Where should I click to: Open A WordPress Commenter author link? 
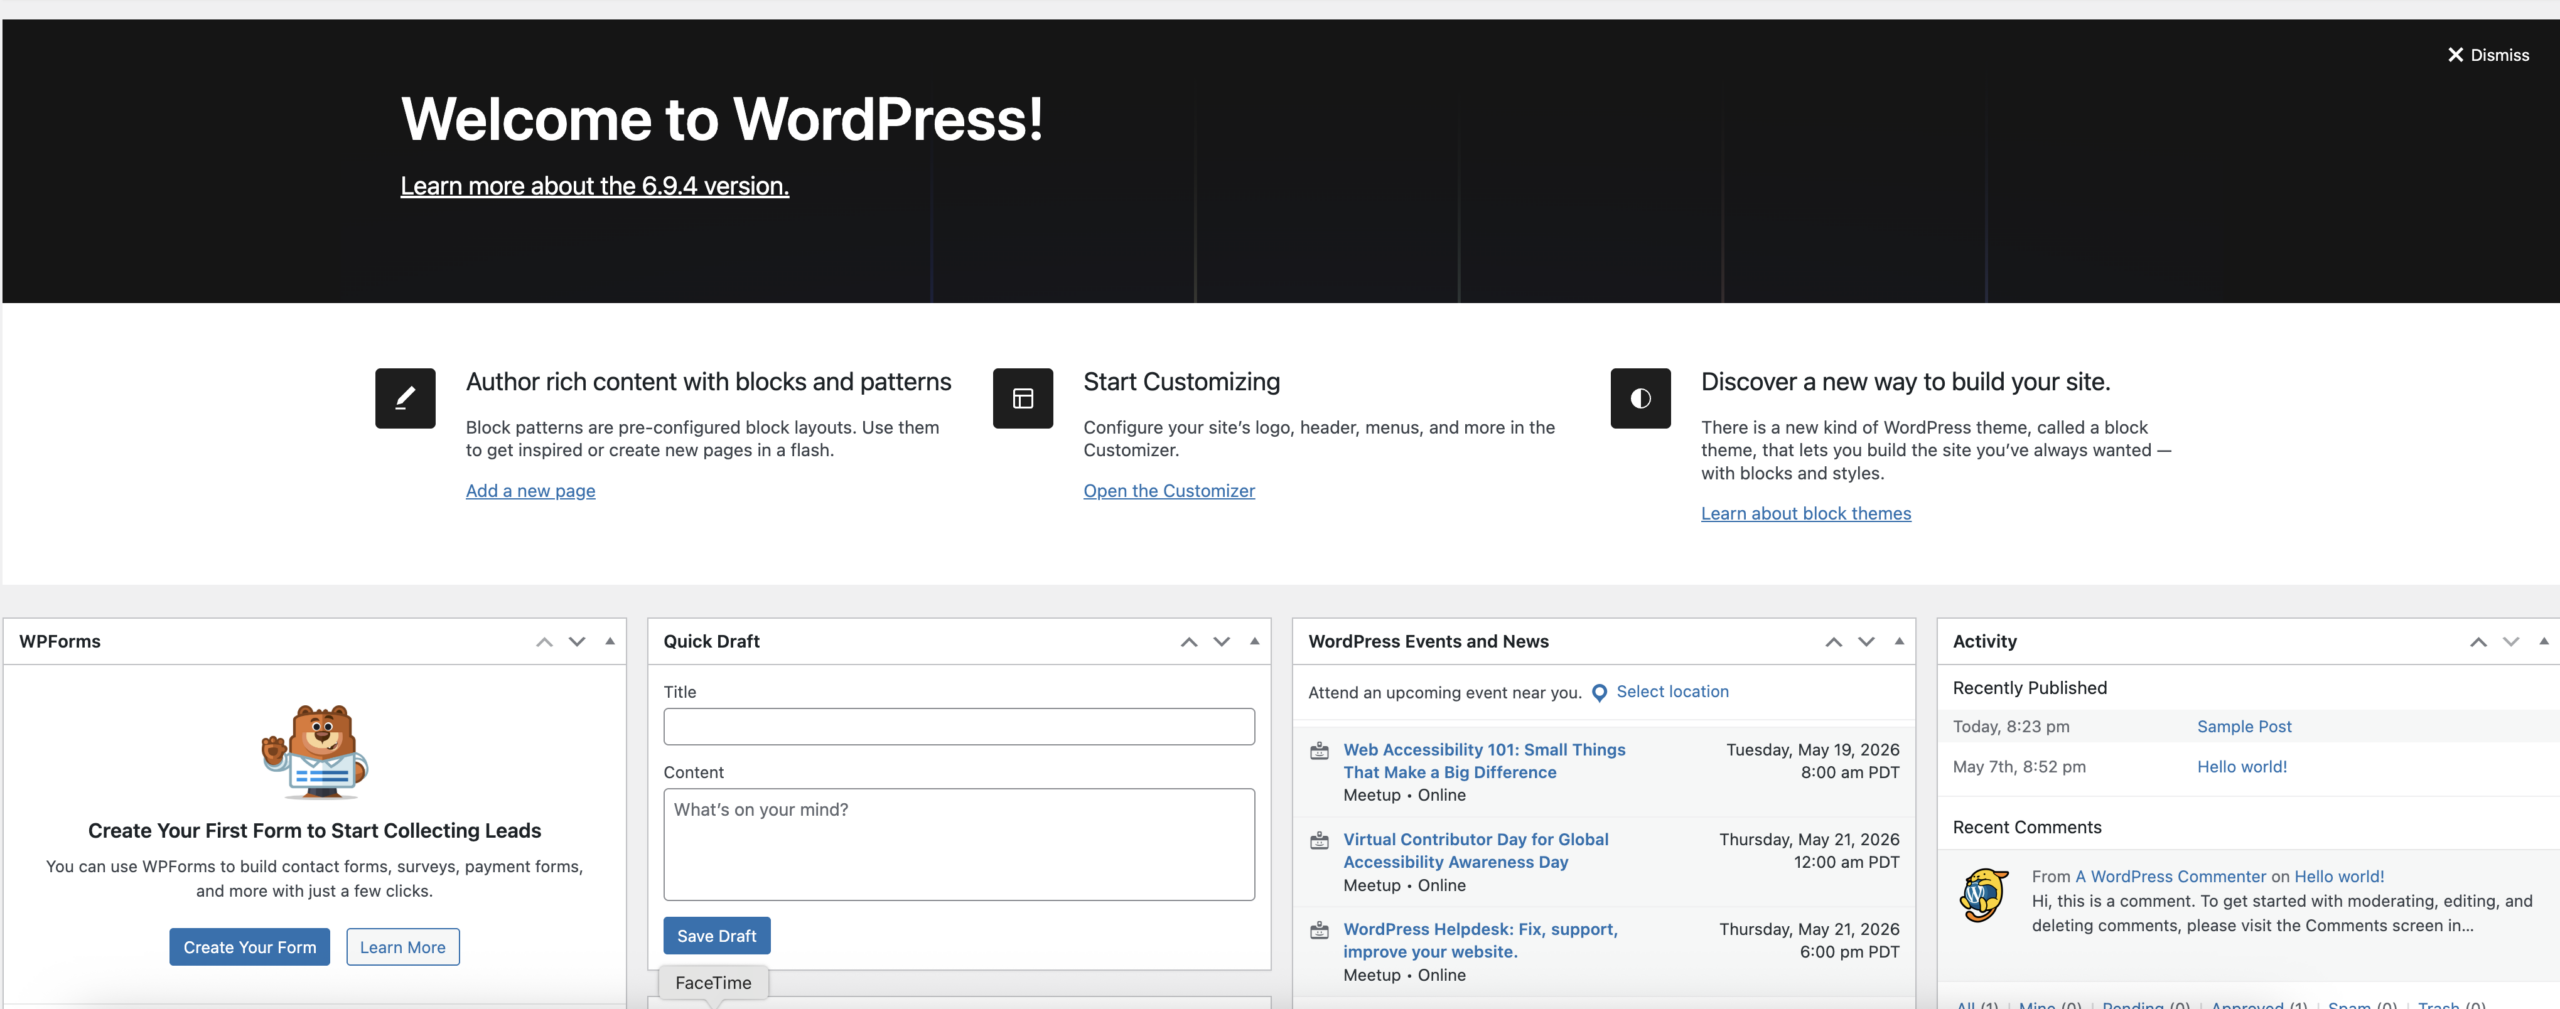pyautogui.click(x=2170, y=877)
